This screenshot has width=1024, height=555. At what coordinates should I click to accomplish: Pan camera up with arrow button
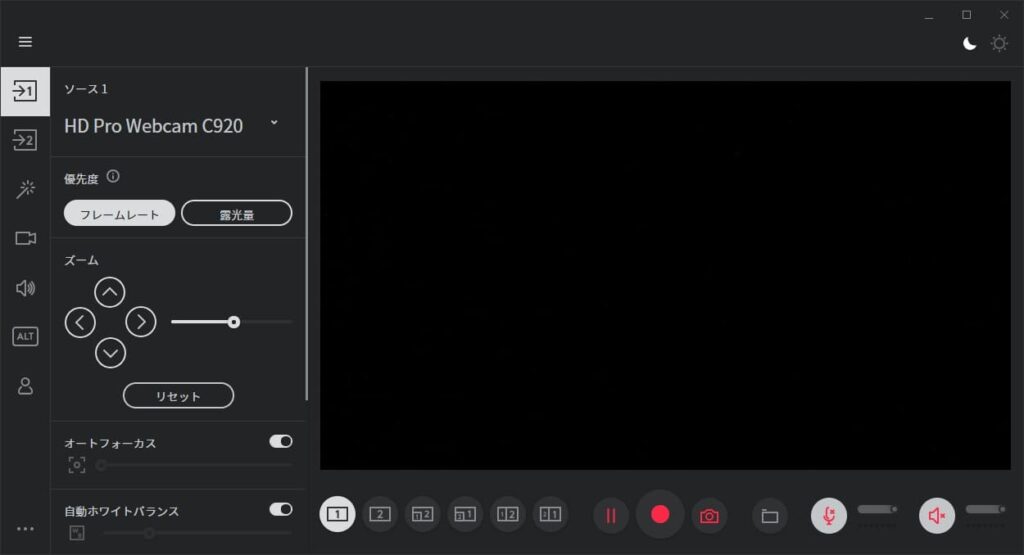pos(110,292)
